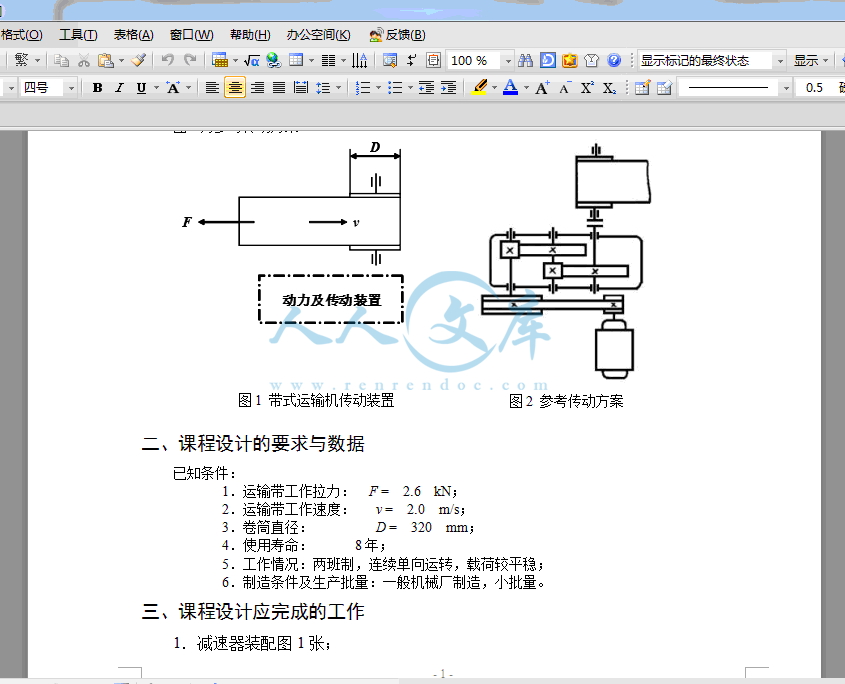The height and width of the screenshot is (684, 845).
Task: Toggle Align Right
Action: (x=257, y=88)
